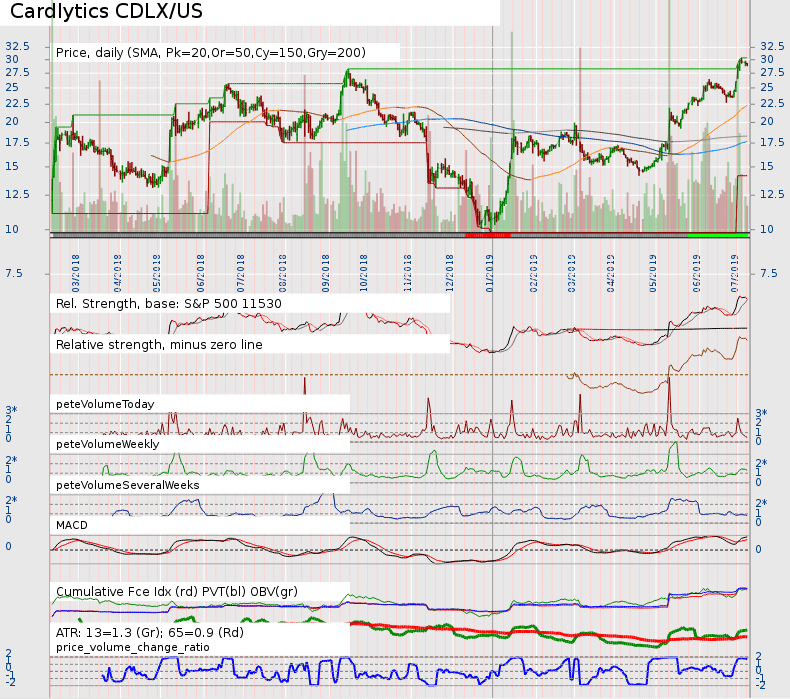Click the red segment on the price status bar
The height and width of the screenshot is (699, 790).
point(488,235)
